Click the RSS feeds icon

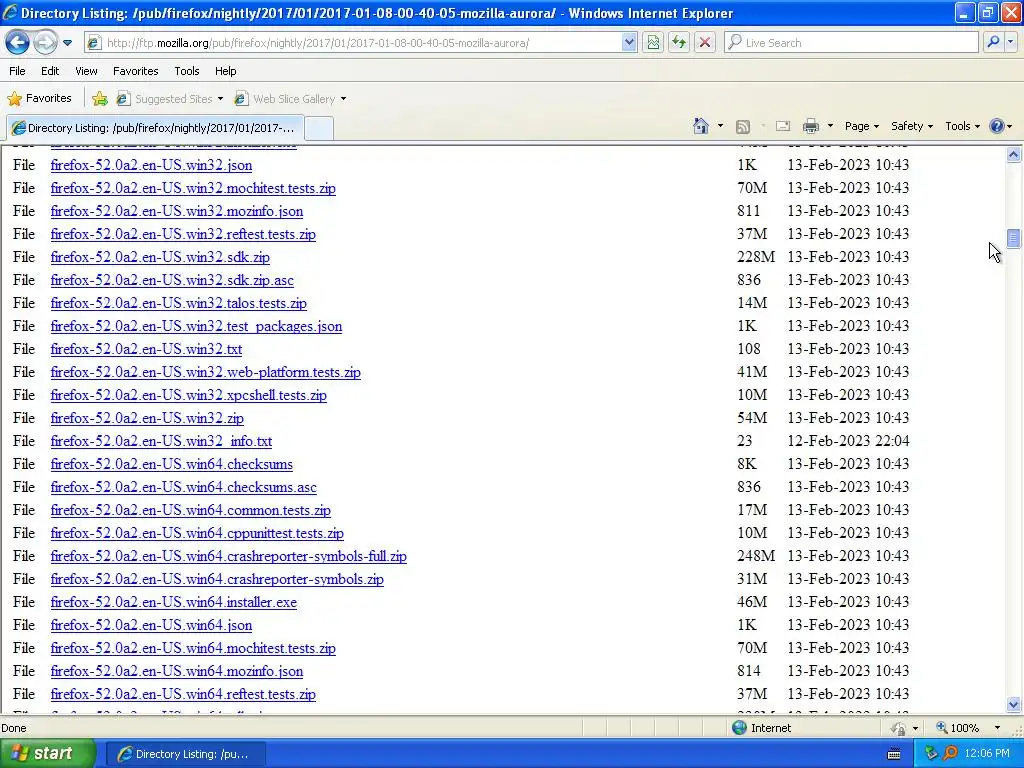point(743,127)
